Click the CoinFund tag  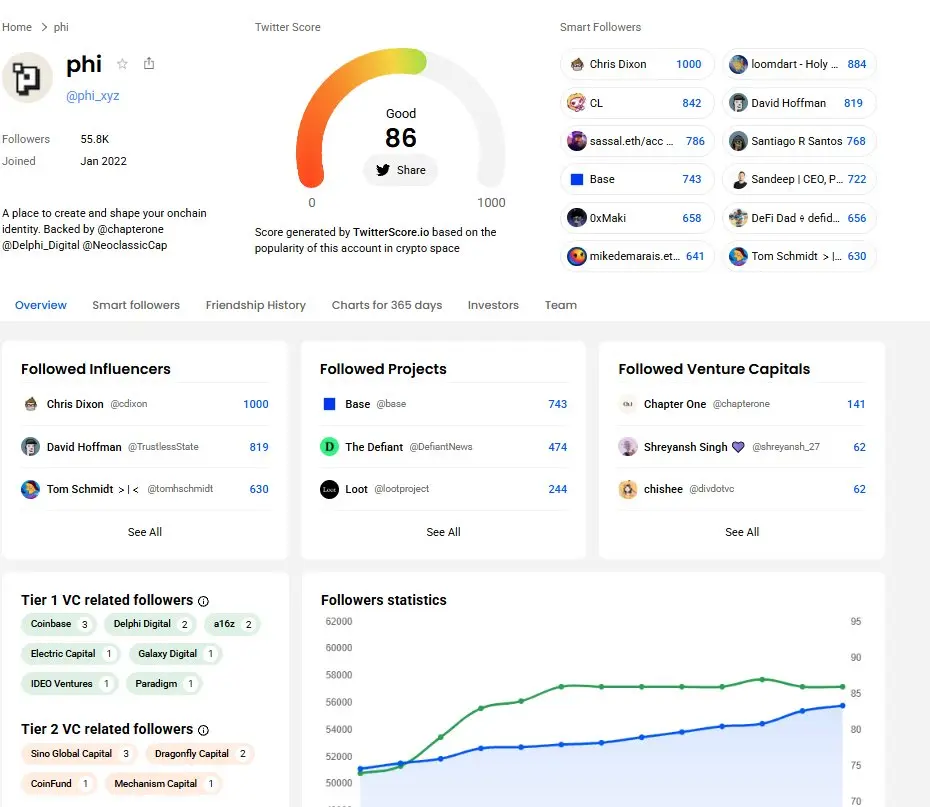click(x=59, y=783)
